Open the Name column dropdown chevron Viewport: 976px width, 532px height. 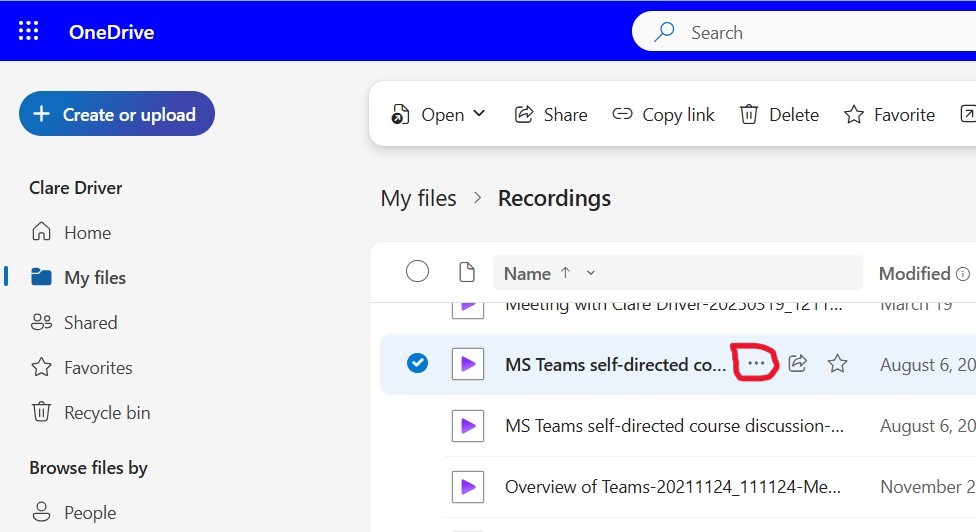coord(591,273)
